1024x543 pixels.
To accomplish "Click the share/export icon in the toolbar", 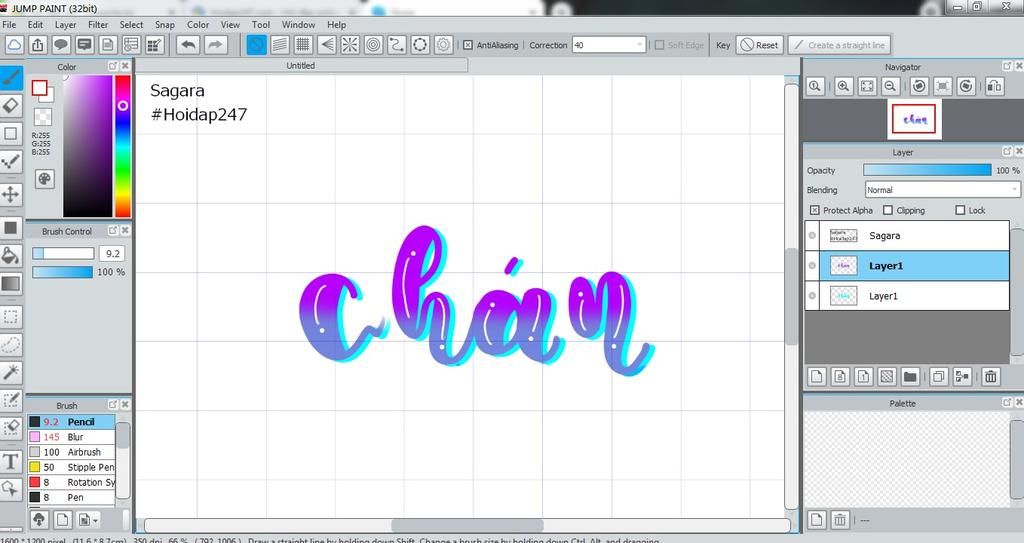I will click(x=38, y=45).
